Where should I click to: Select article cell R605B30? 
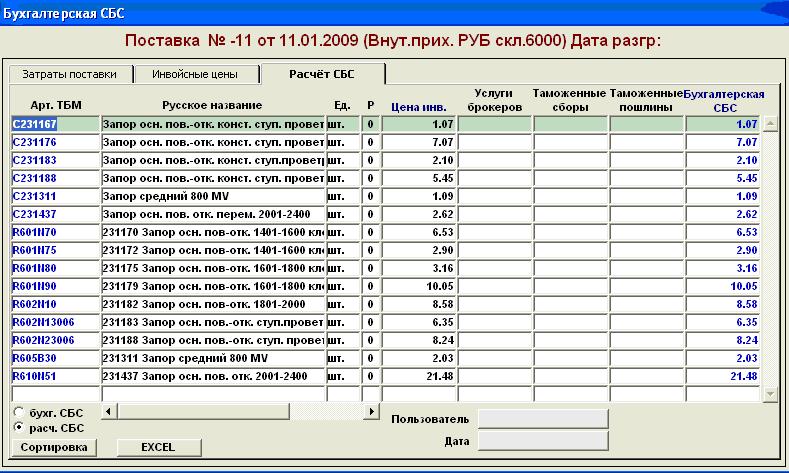point(55,358)
